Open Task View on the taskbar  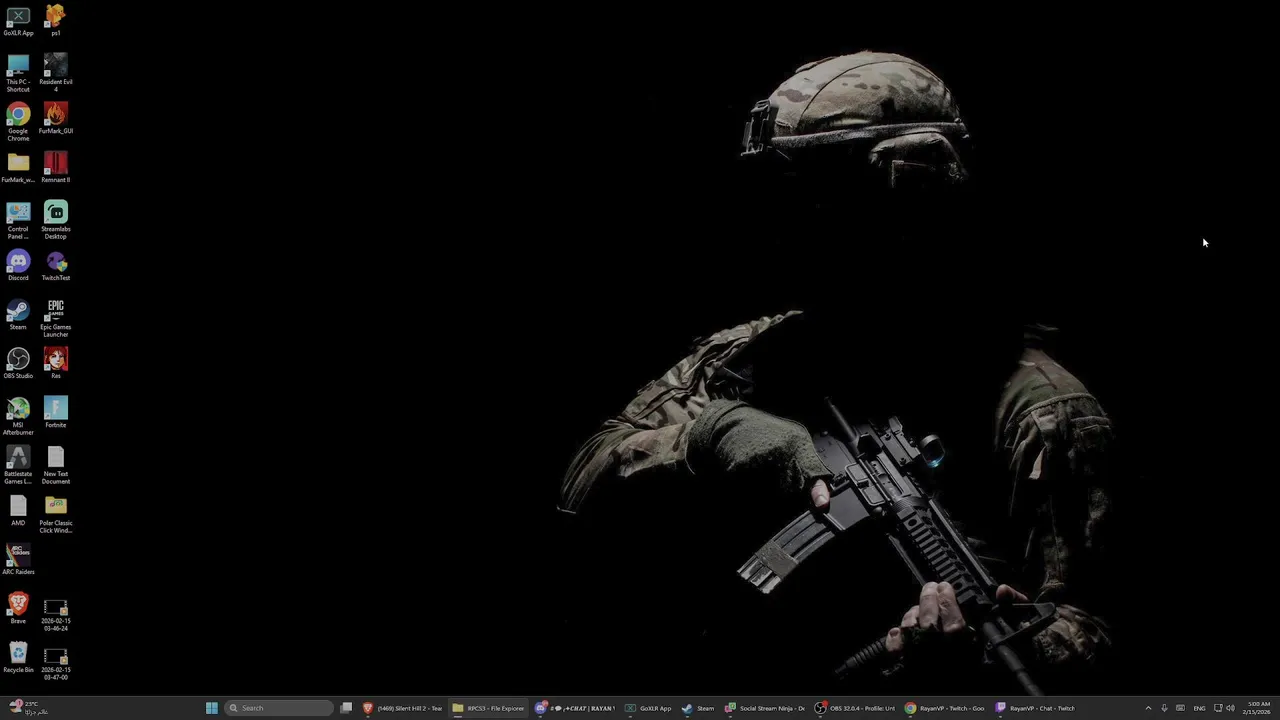click(x=346, y=708)
